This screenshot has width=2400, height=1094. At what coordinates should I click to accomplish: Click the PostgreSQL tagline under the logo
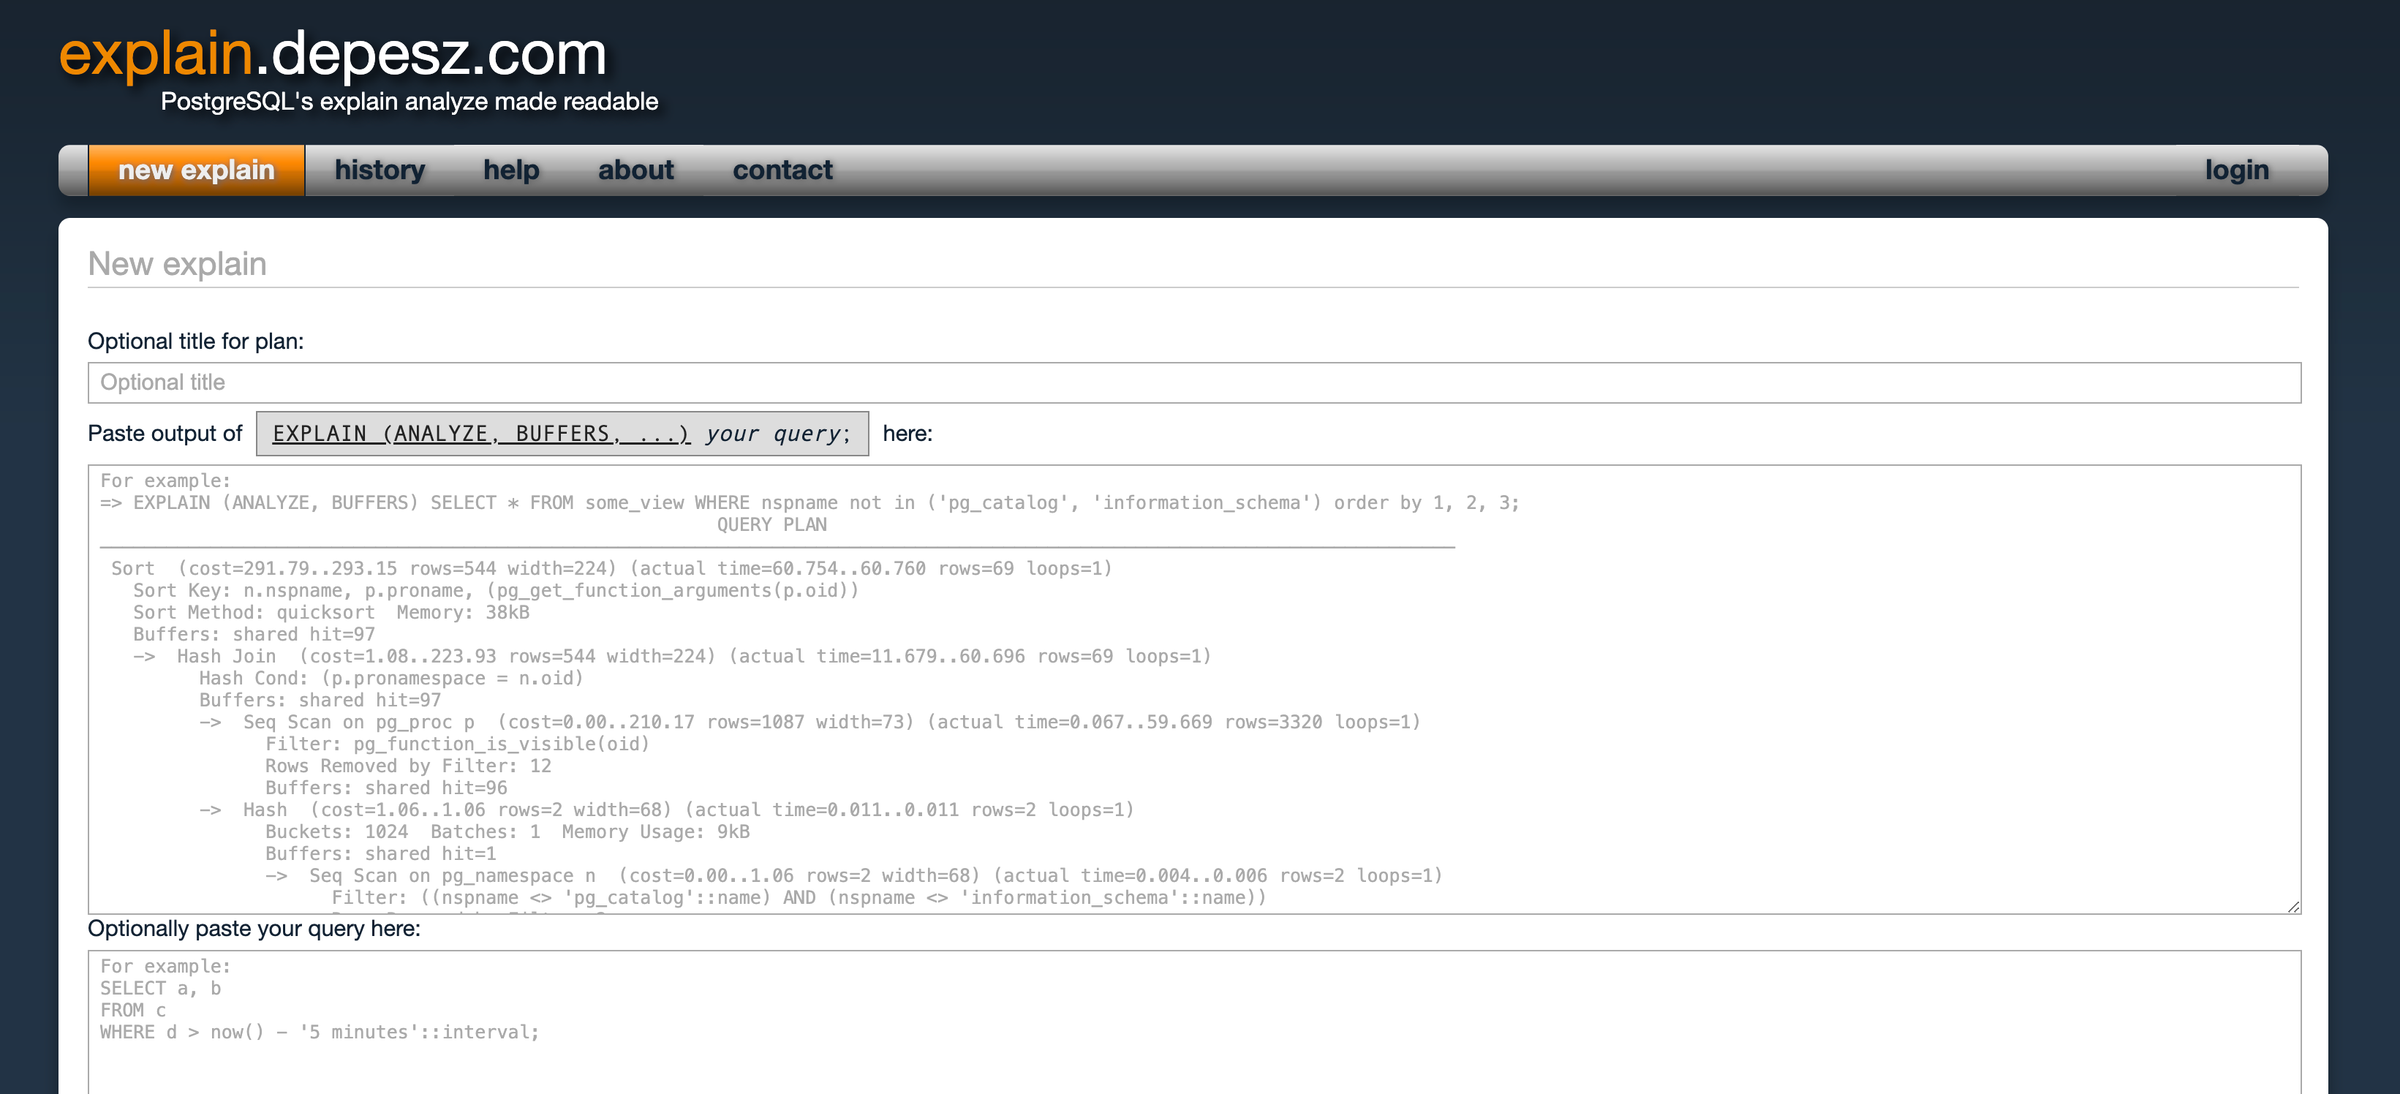point(410,101)
